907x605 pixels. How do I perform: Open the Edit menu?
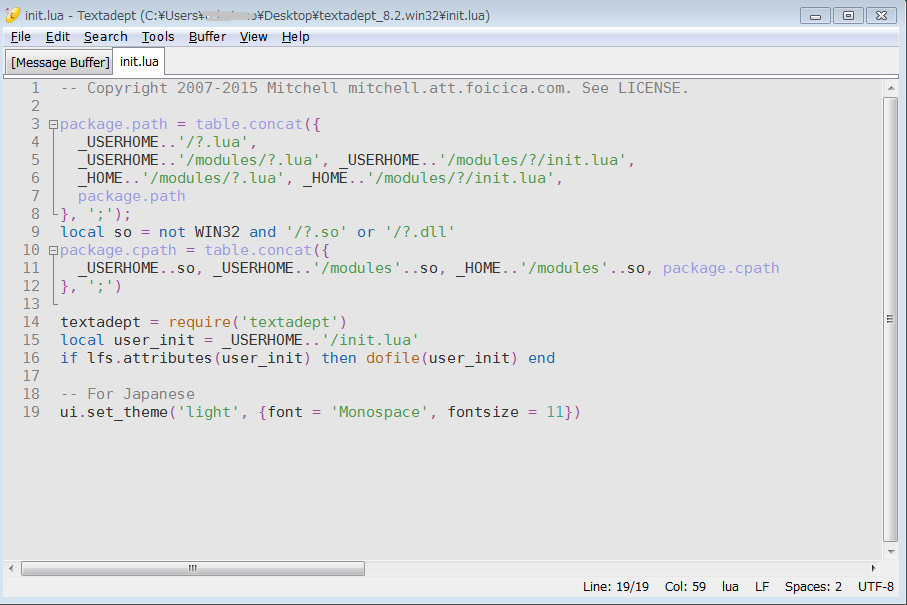click(58, 37)
